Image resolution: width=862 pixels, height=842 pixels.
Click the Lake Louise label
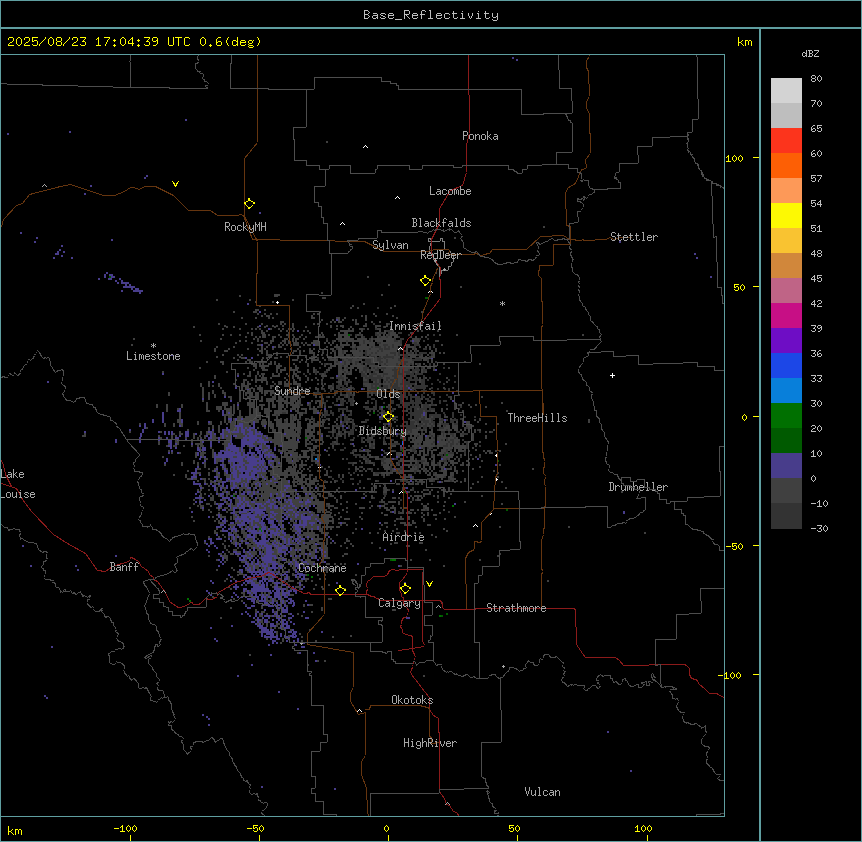click(x=18, y=484)
